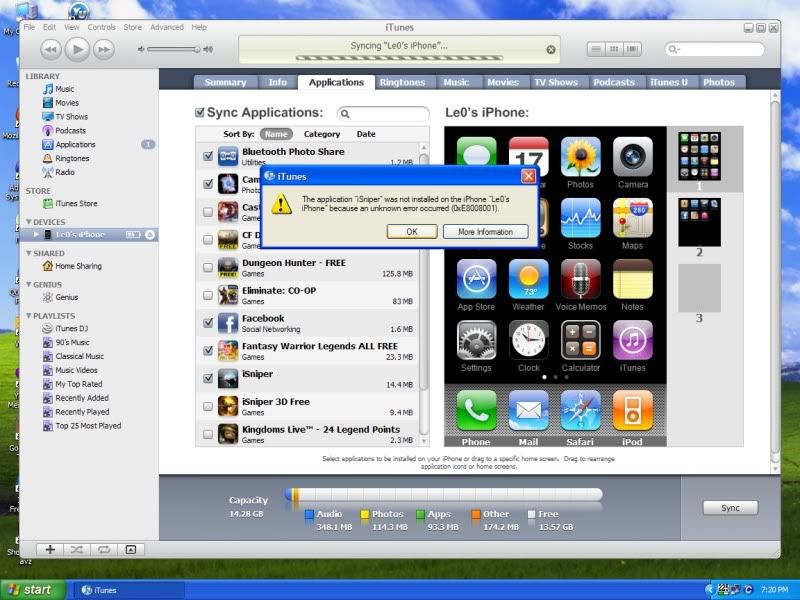The width and height of the screenshot is (800, 600).
Task: Switch to the Ringtones tab
Action: 402,82
